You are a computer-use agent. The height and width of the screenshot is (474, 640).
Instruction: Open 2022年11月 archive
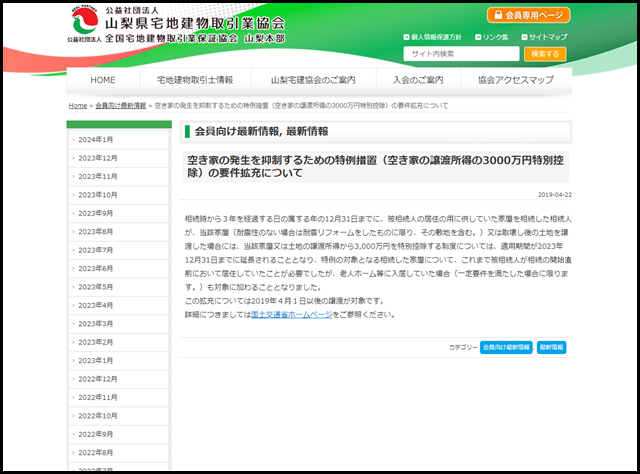pyautogui.click(x=118, y=397)
